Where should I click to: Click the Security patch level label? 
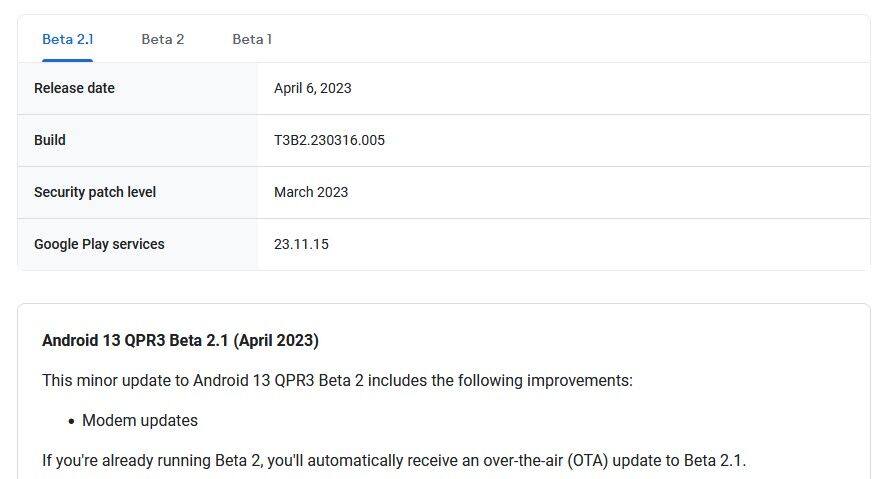pos(95,192)
